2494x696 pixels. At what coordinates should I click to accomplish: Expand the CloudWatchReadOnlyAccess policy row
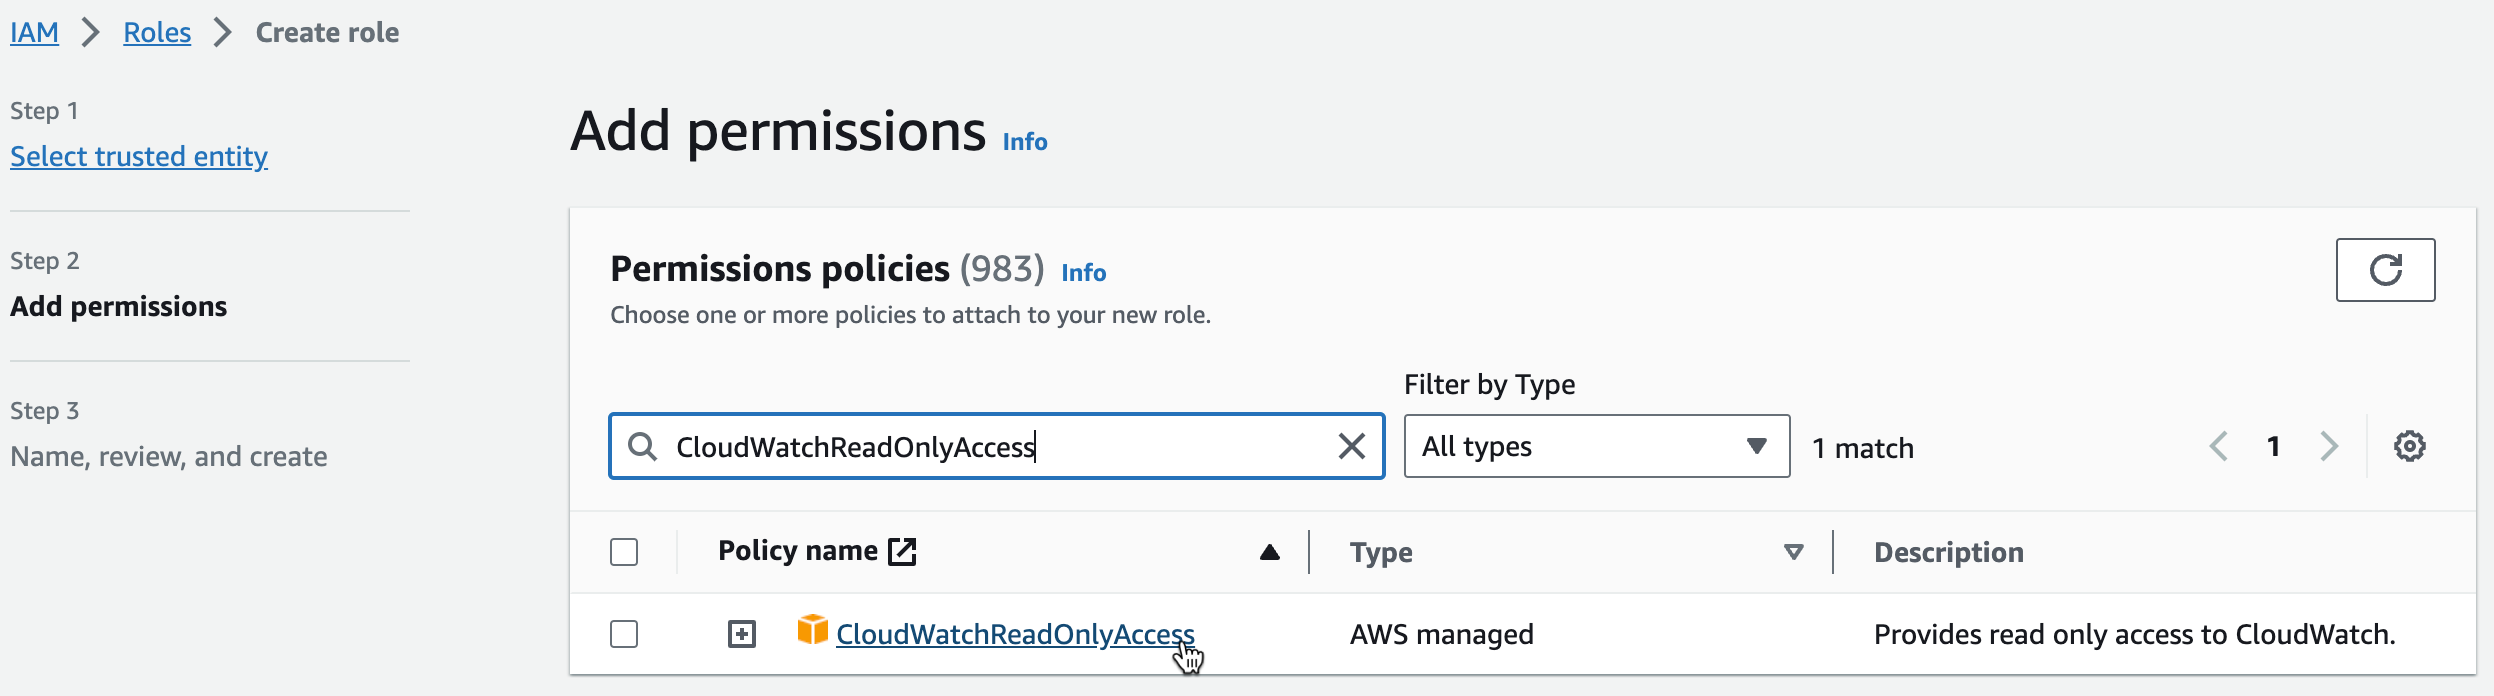pyautogui.click(x=742, y=634)
